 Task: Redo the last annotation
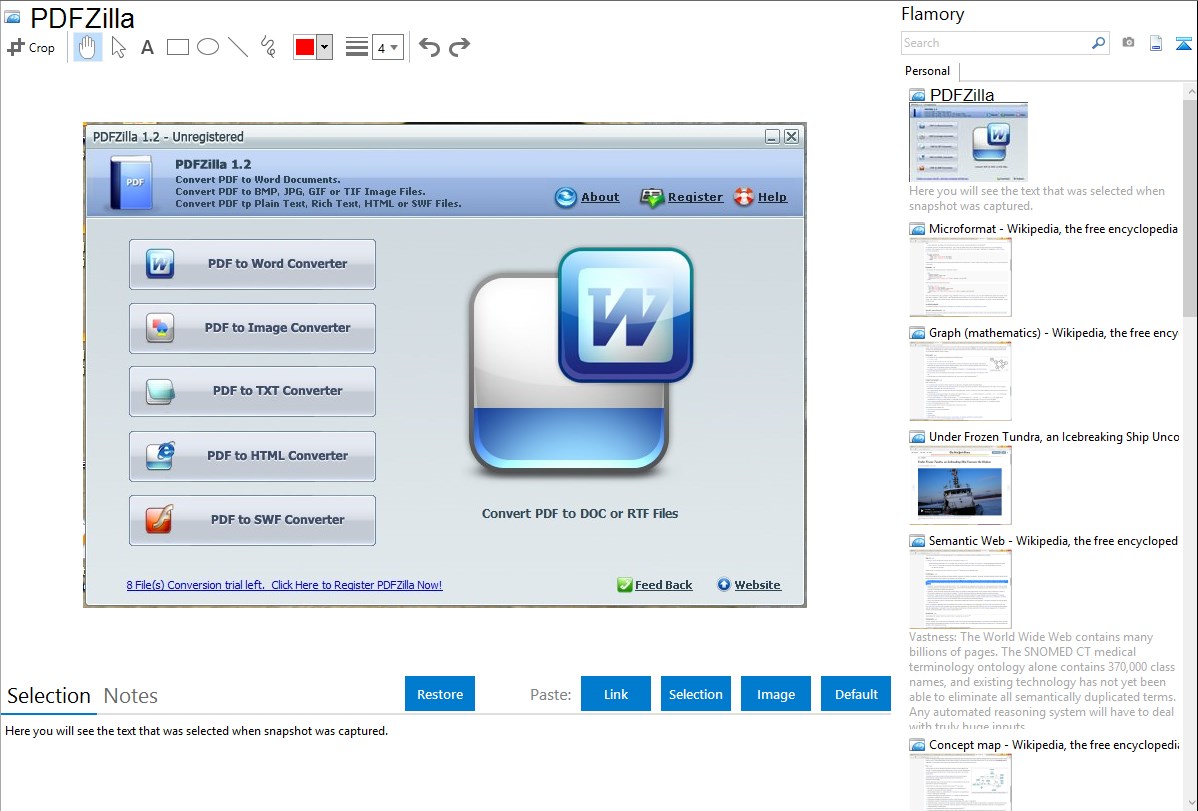pyautogui.click(x=459, y=47)
